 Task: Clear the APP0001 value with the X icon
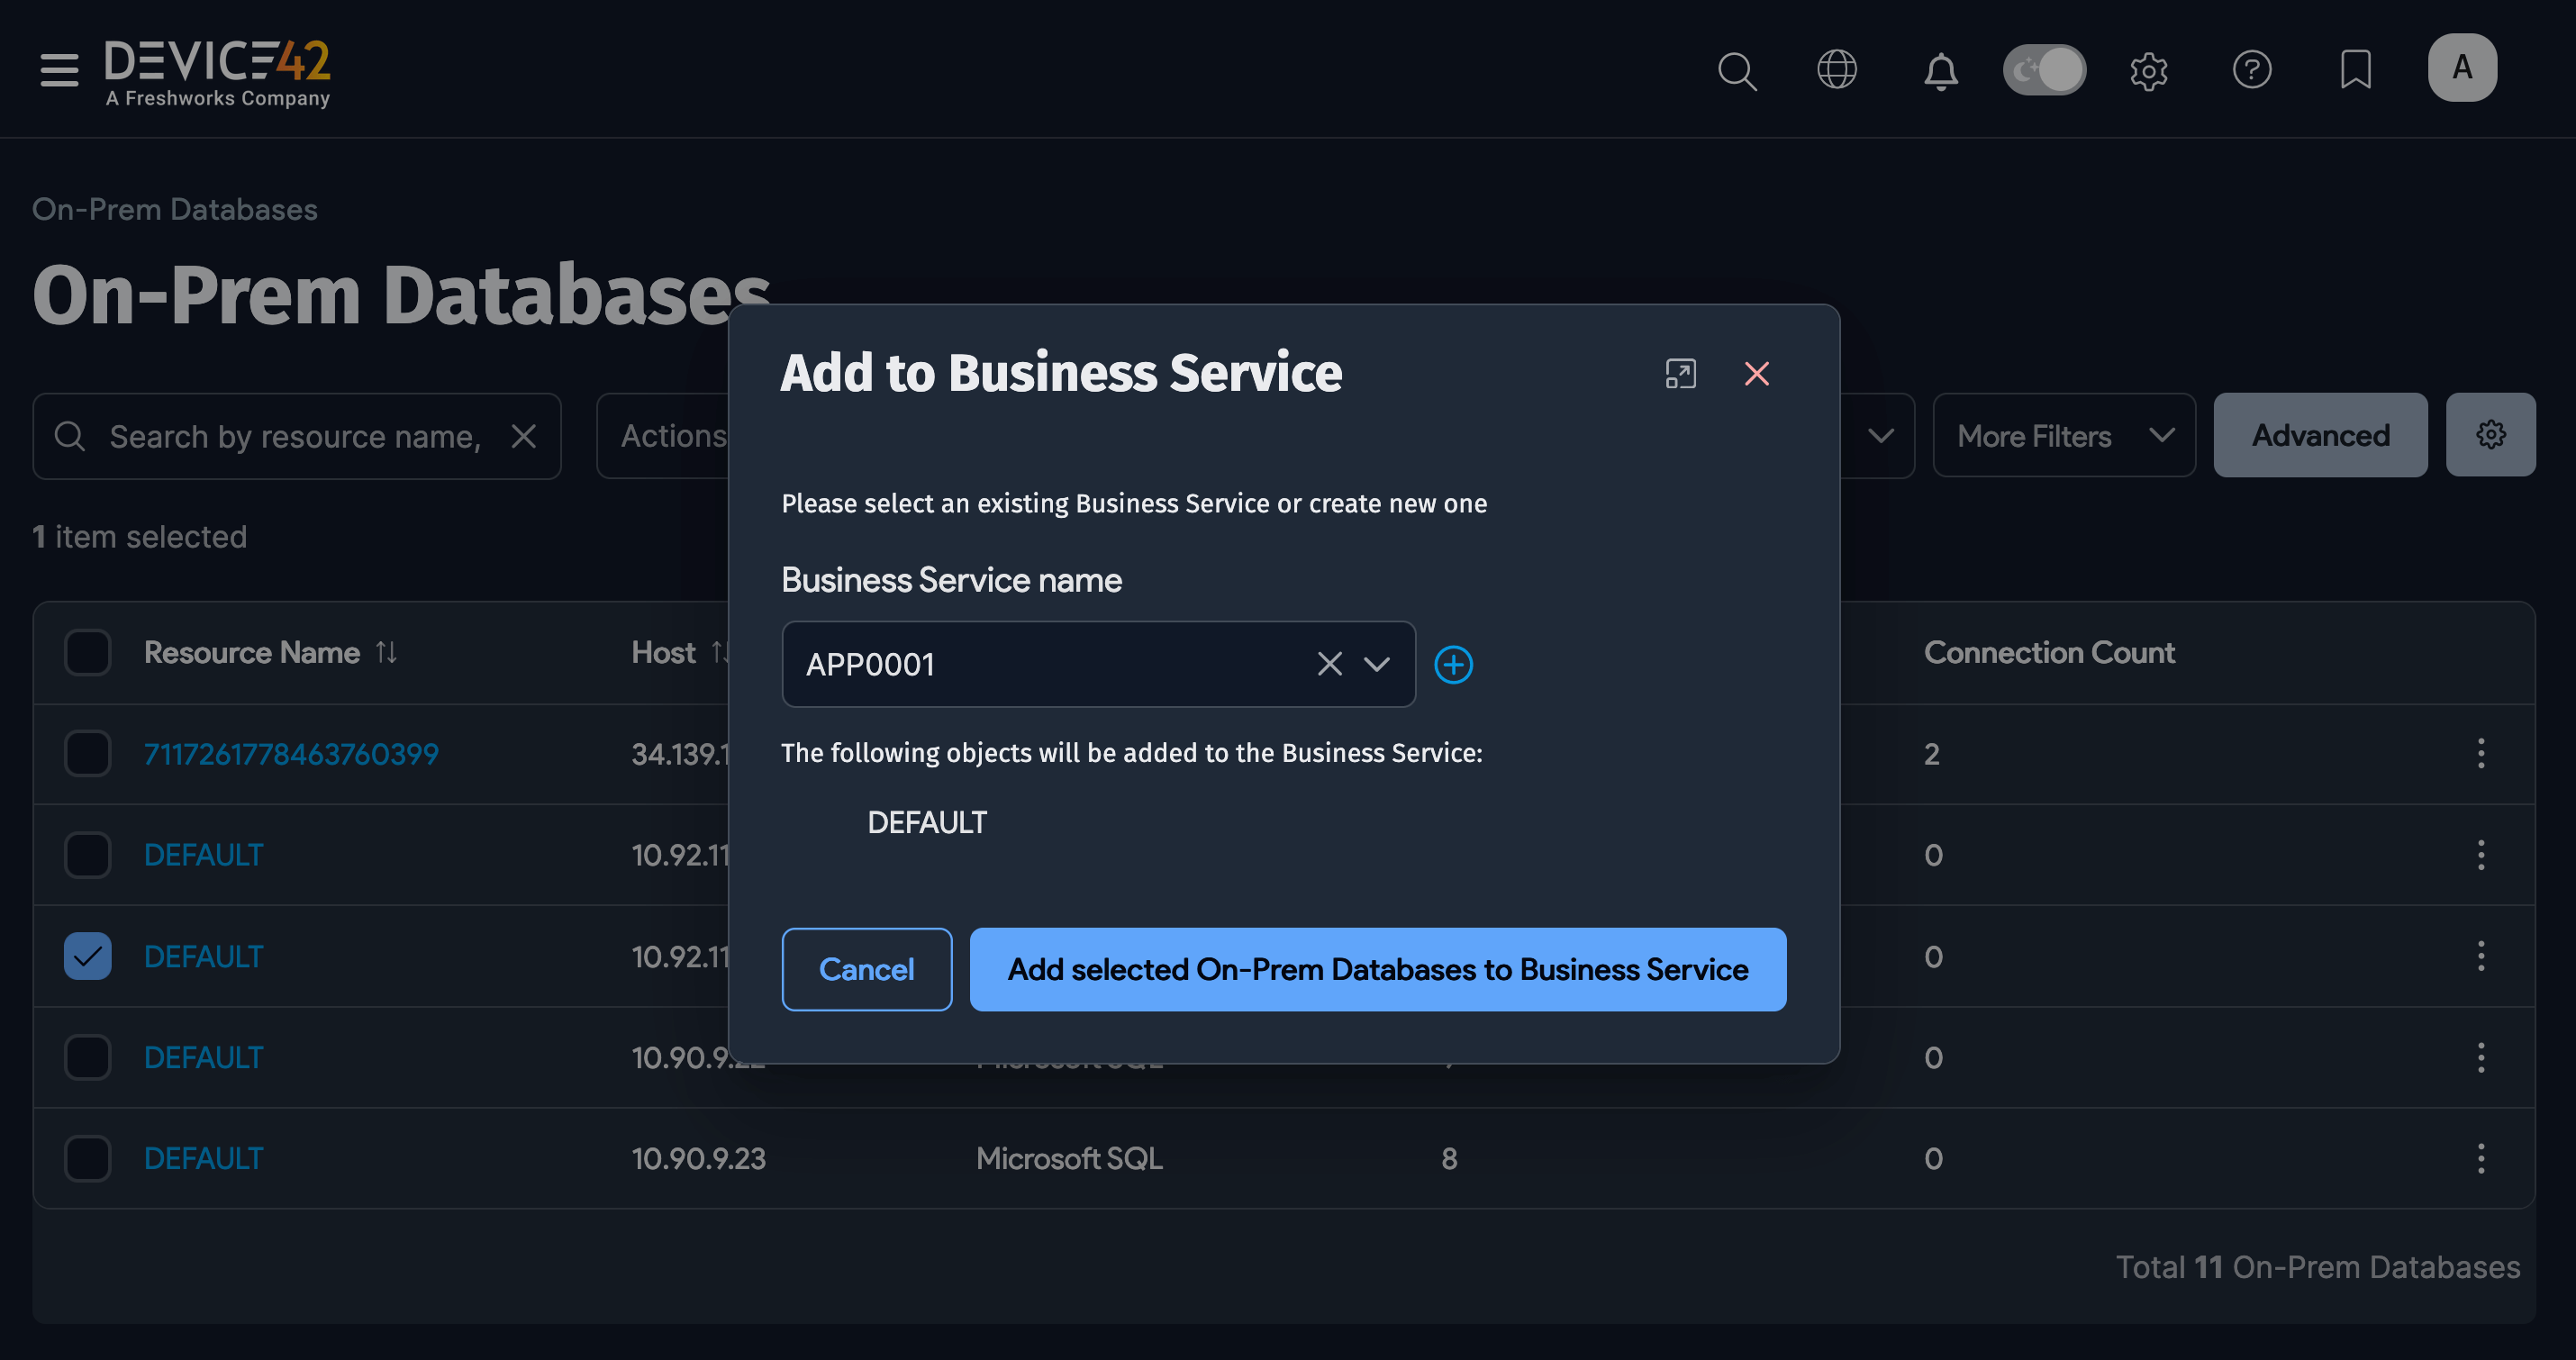pos(1329,664)
